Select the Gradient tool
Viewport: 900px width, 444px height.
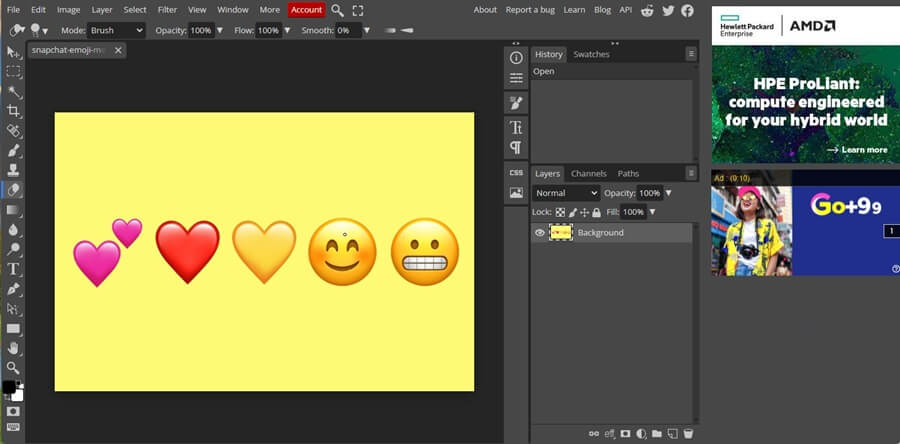click(x=13, y=210)
